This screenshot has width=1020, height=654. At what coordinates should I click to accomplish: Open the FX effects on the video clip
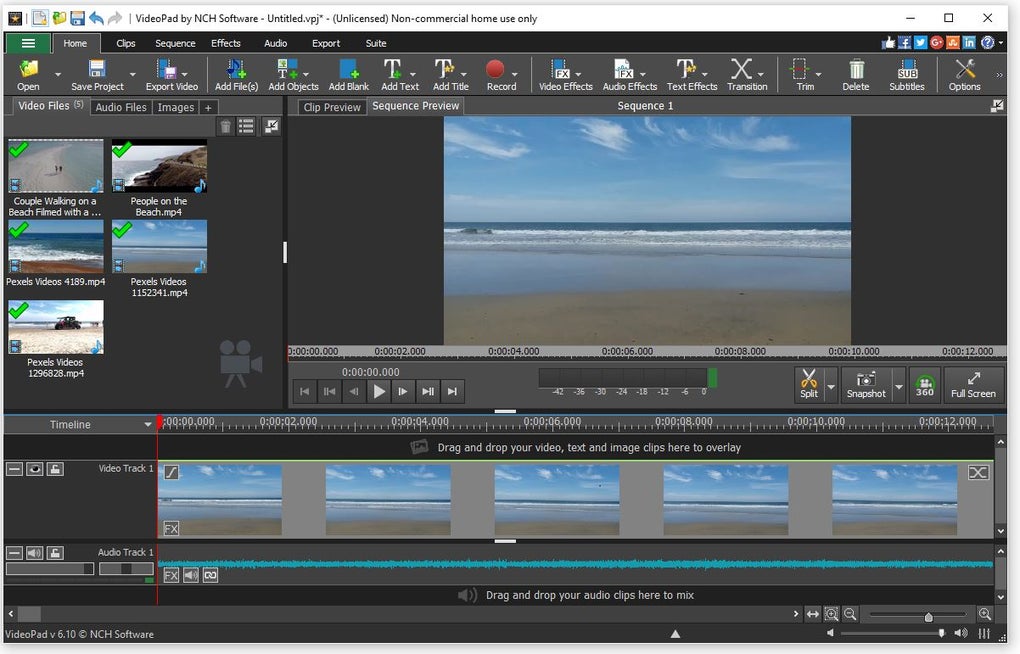pyautogui.click(x=171, y=528)
